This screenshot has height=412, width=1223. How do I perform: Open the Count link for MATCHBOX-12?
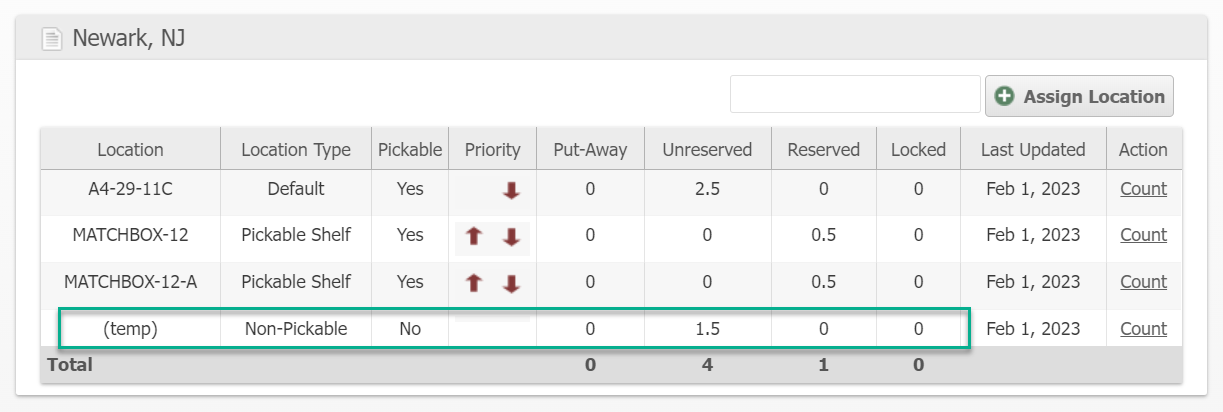(1143, 235)
